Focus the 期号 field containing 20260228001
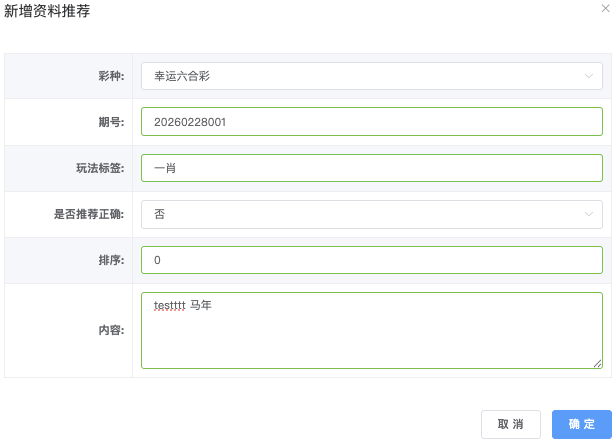The width and height of the screenshot is (616, 443). click(x=371, y=122)
